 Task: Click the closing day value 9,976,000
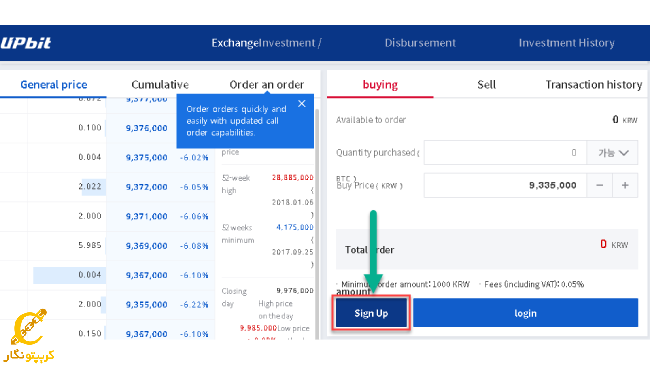295,291
